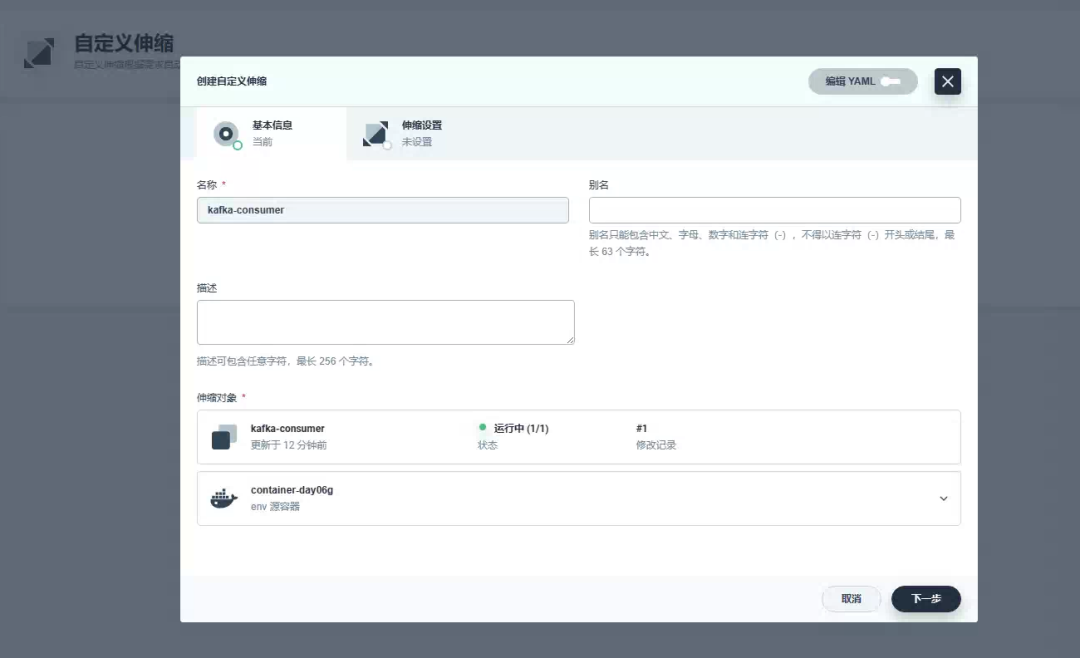Click the container-day06g container name
The width and height of the screenshot is (1080, 658).
pyautogui.click(x=291, y=490)
